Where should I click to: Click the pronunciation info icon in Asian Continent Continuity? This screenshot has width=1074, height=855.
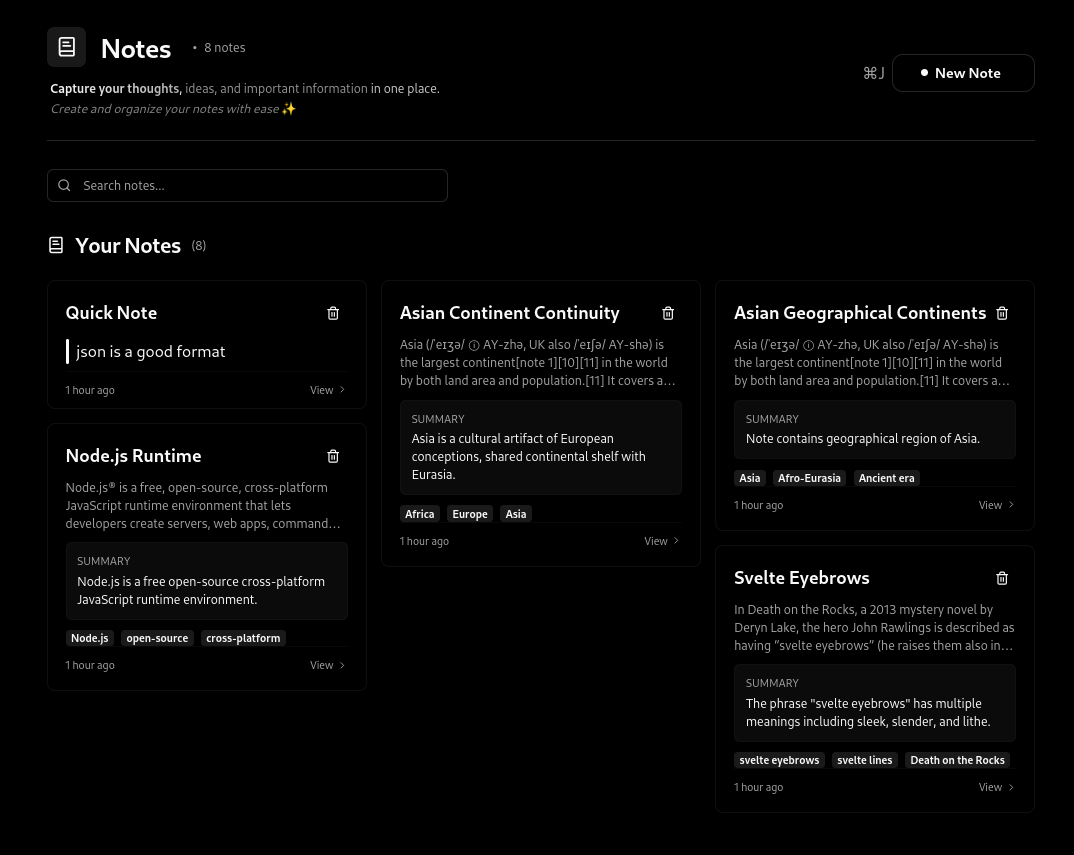474,345
